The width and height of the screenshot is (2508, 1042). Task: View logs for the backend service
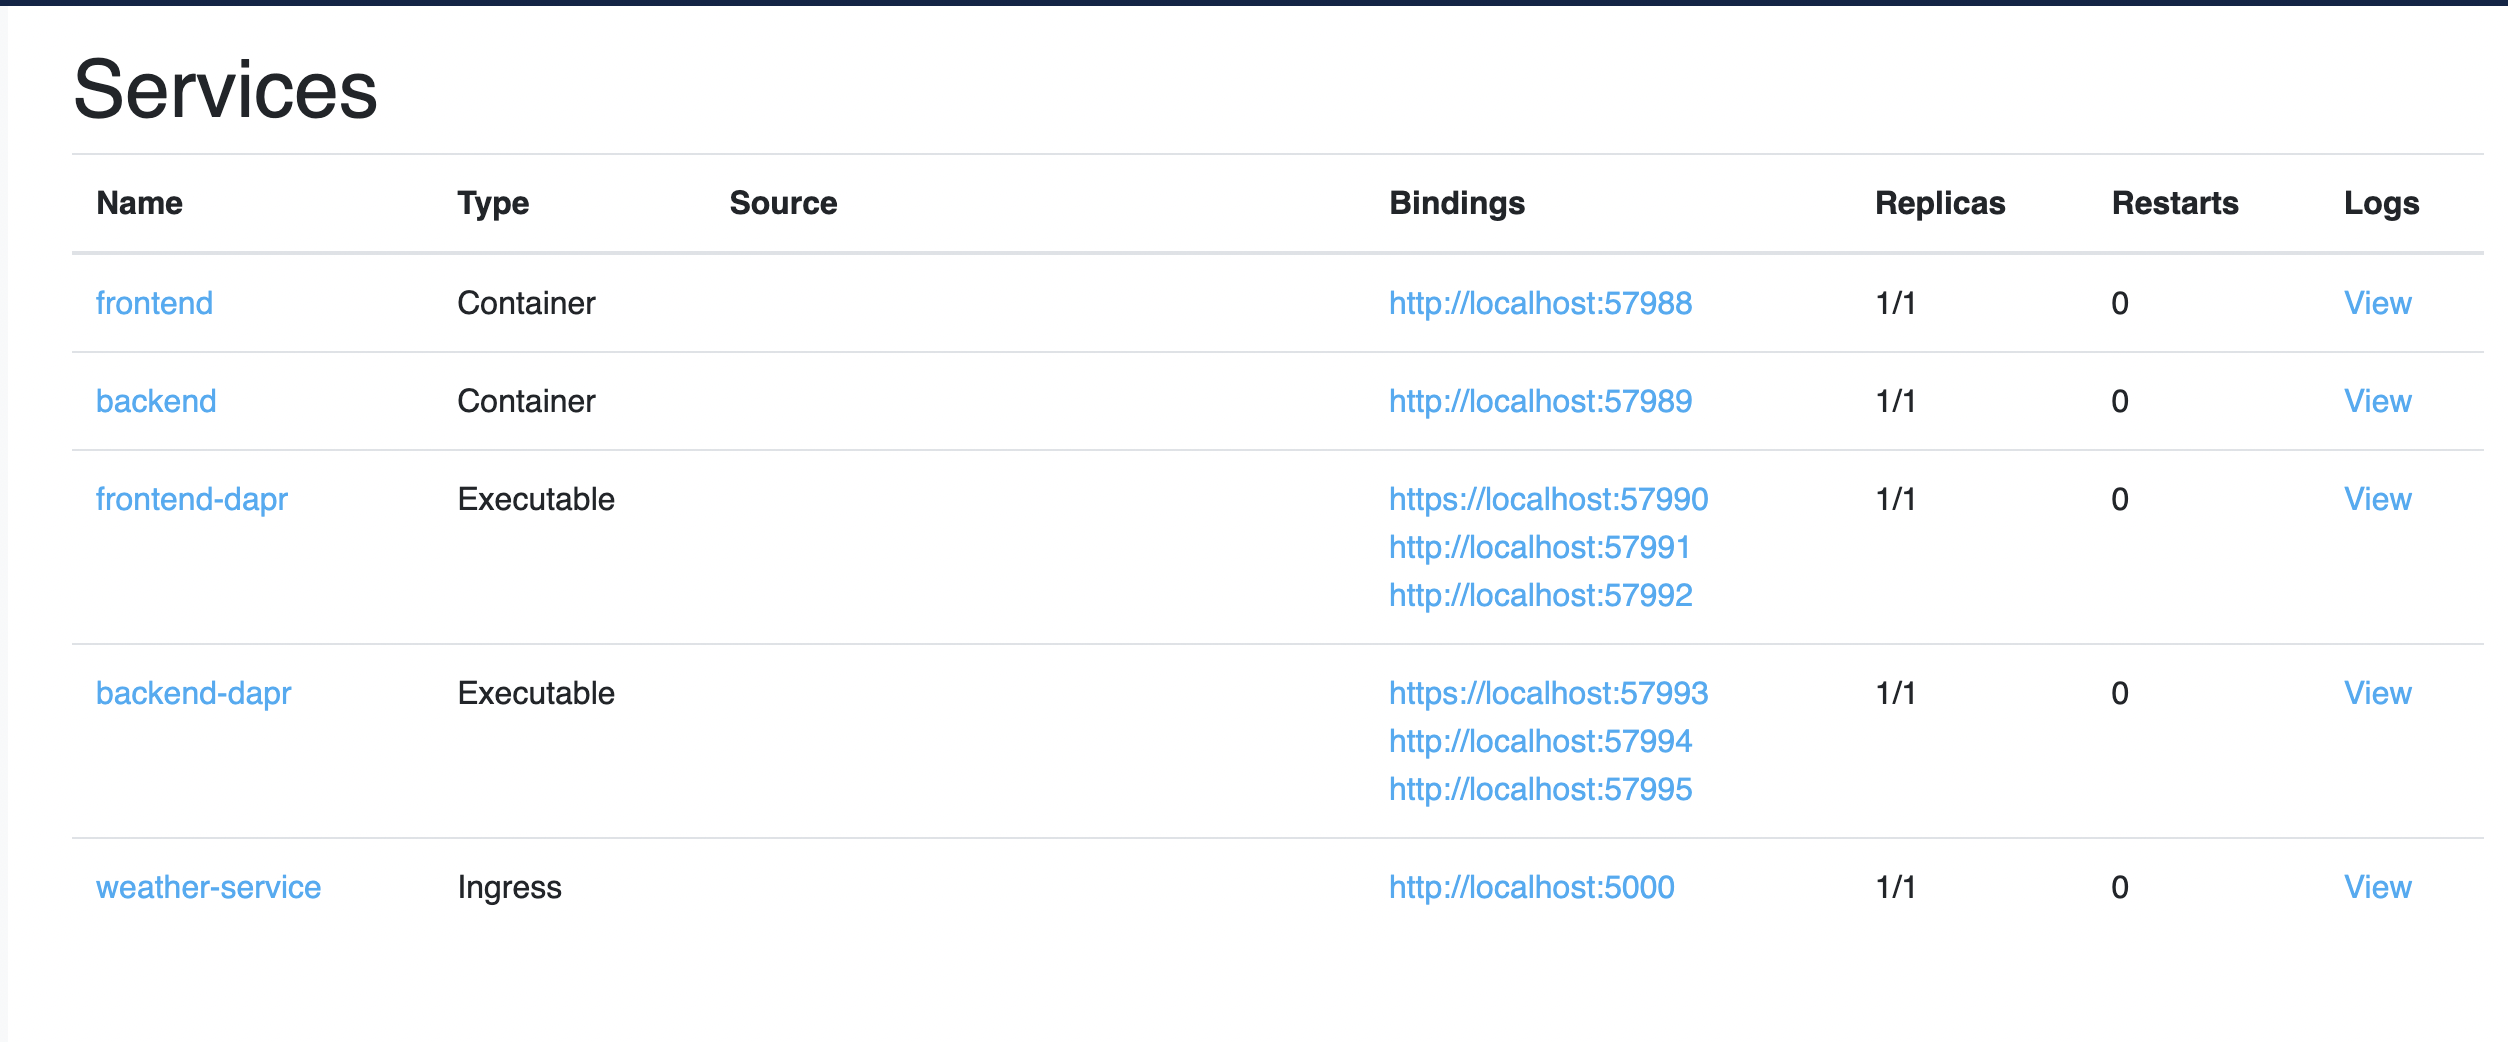tap(2379, 401)
